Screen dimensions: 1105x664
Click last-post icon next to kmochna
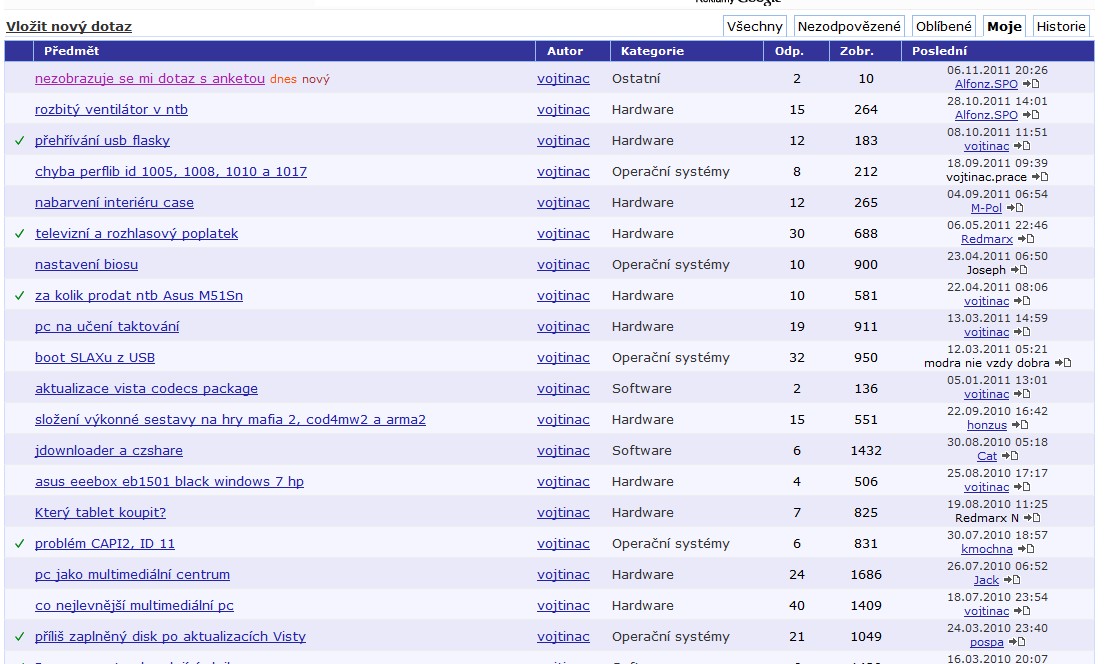coord(1026,549)
